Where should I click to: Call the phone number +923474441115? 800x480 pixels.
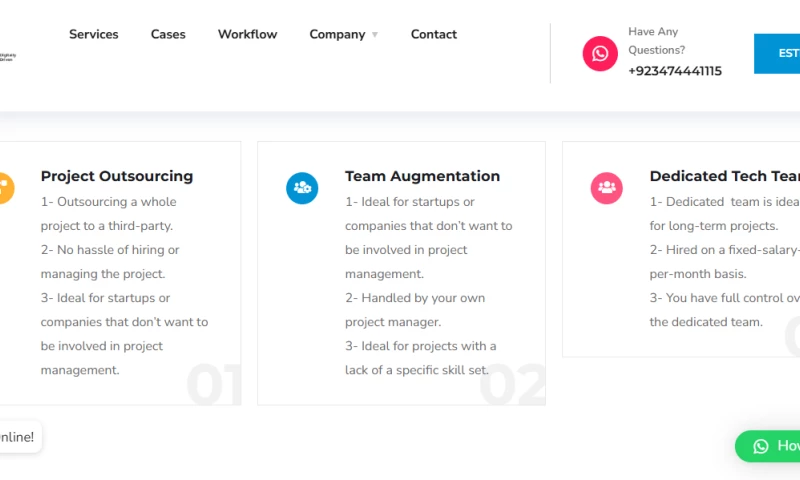coord(674,71)
